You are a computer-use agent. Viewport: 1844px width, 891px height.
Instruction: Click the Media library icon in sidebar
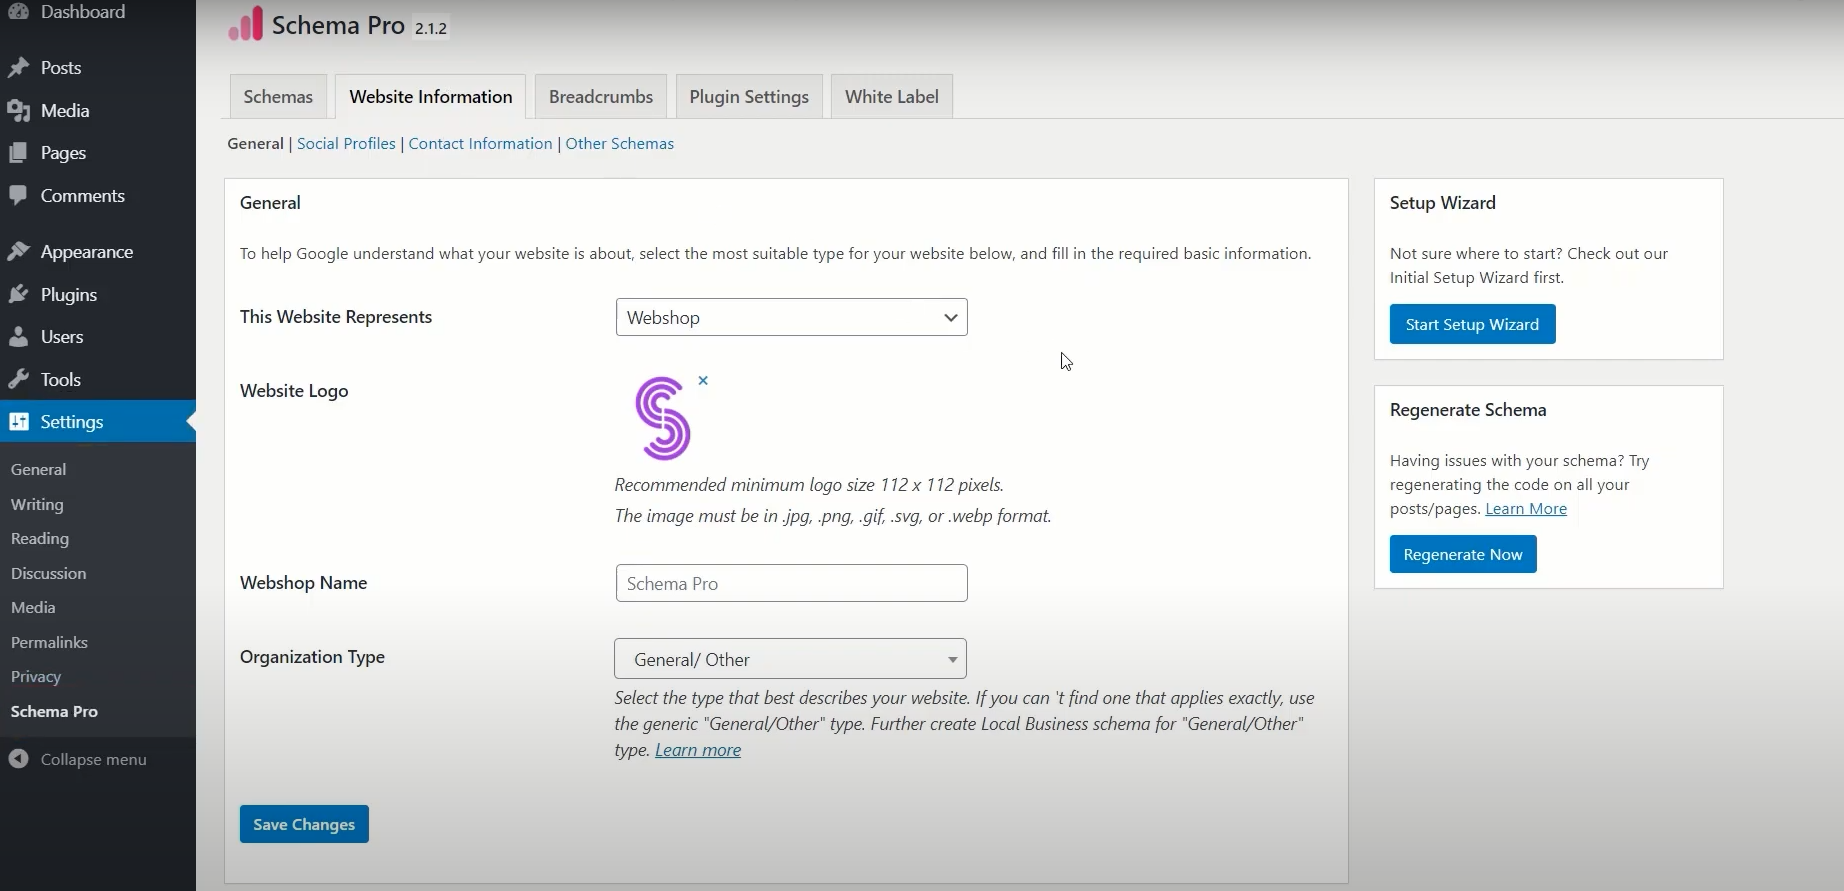[18, 111]
